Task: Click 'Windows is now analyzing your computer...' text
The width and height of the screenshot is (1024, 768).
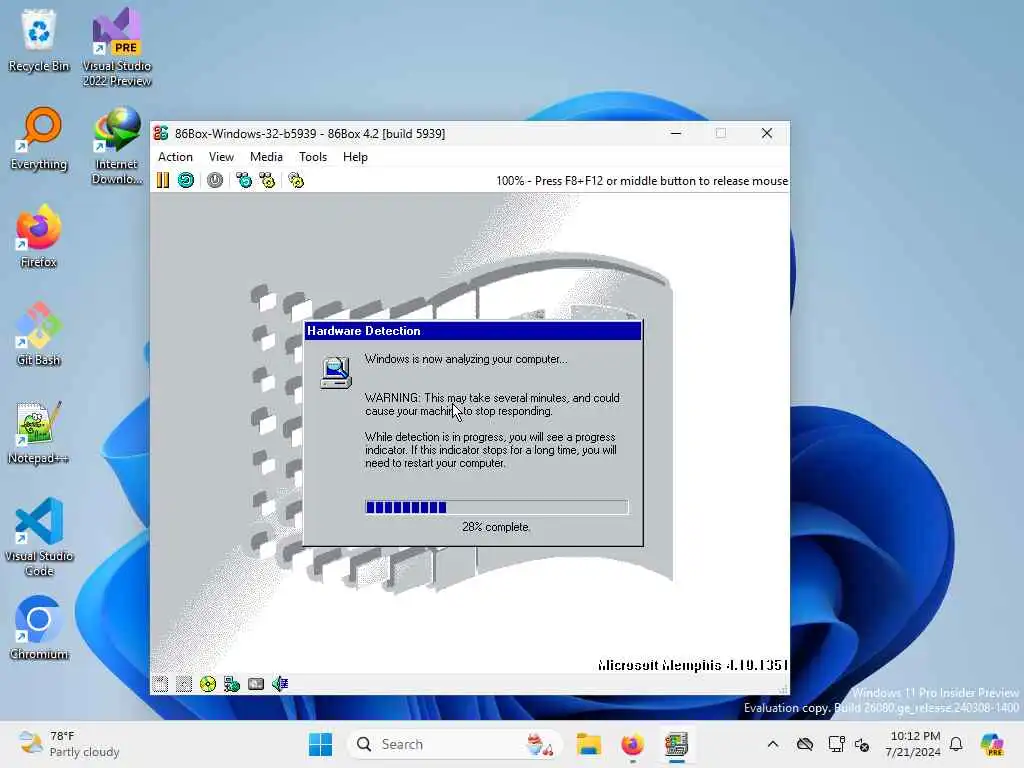Action: point(466,359)
